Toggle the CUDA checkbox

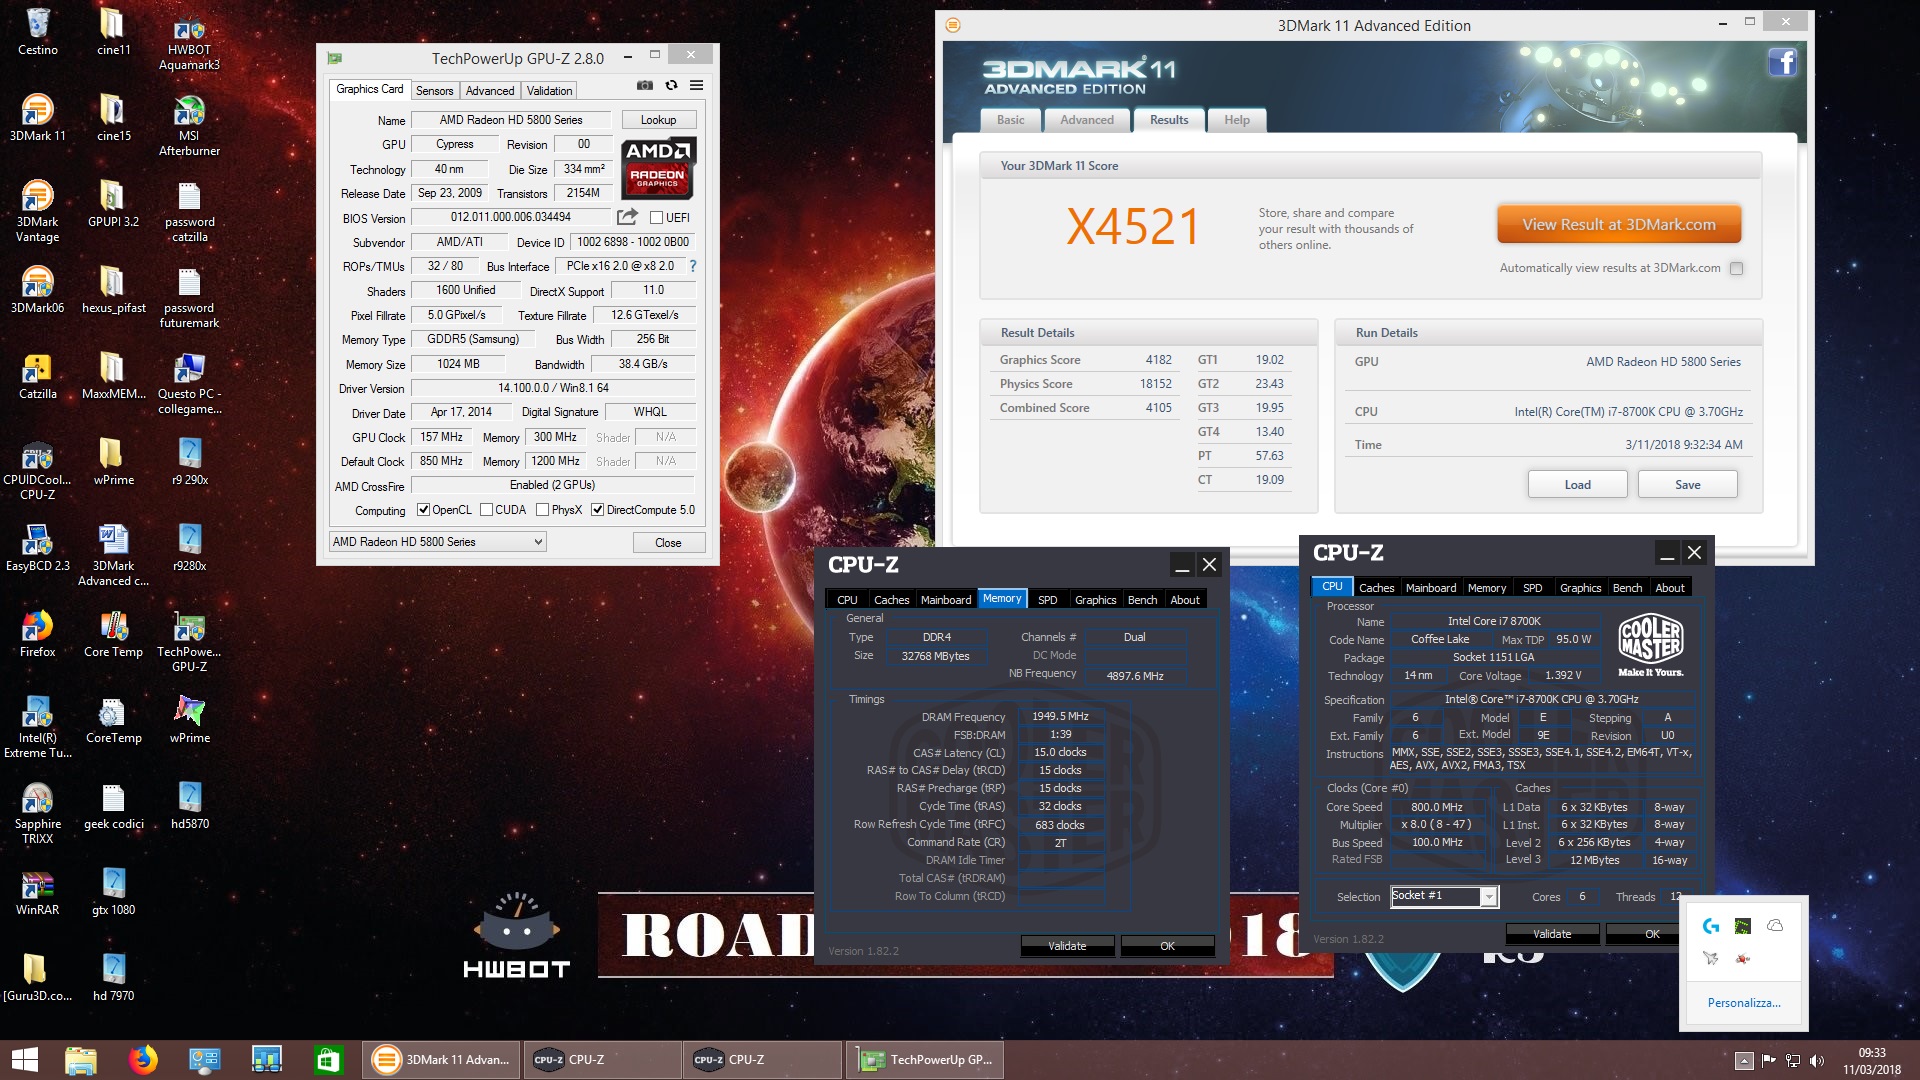coord(486,510)
